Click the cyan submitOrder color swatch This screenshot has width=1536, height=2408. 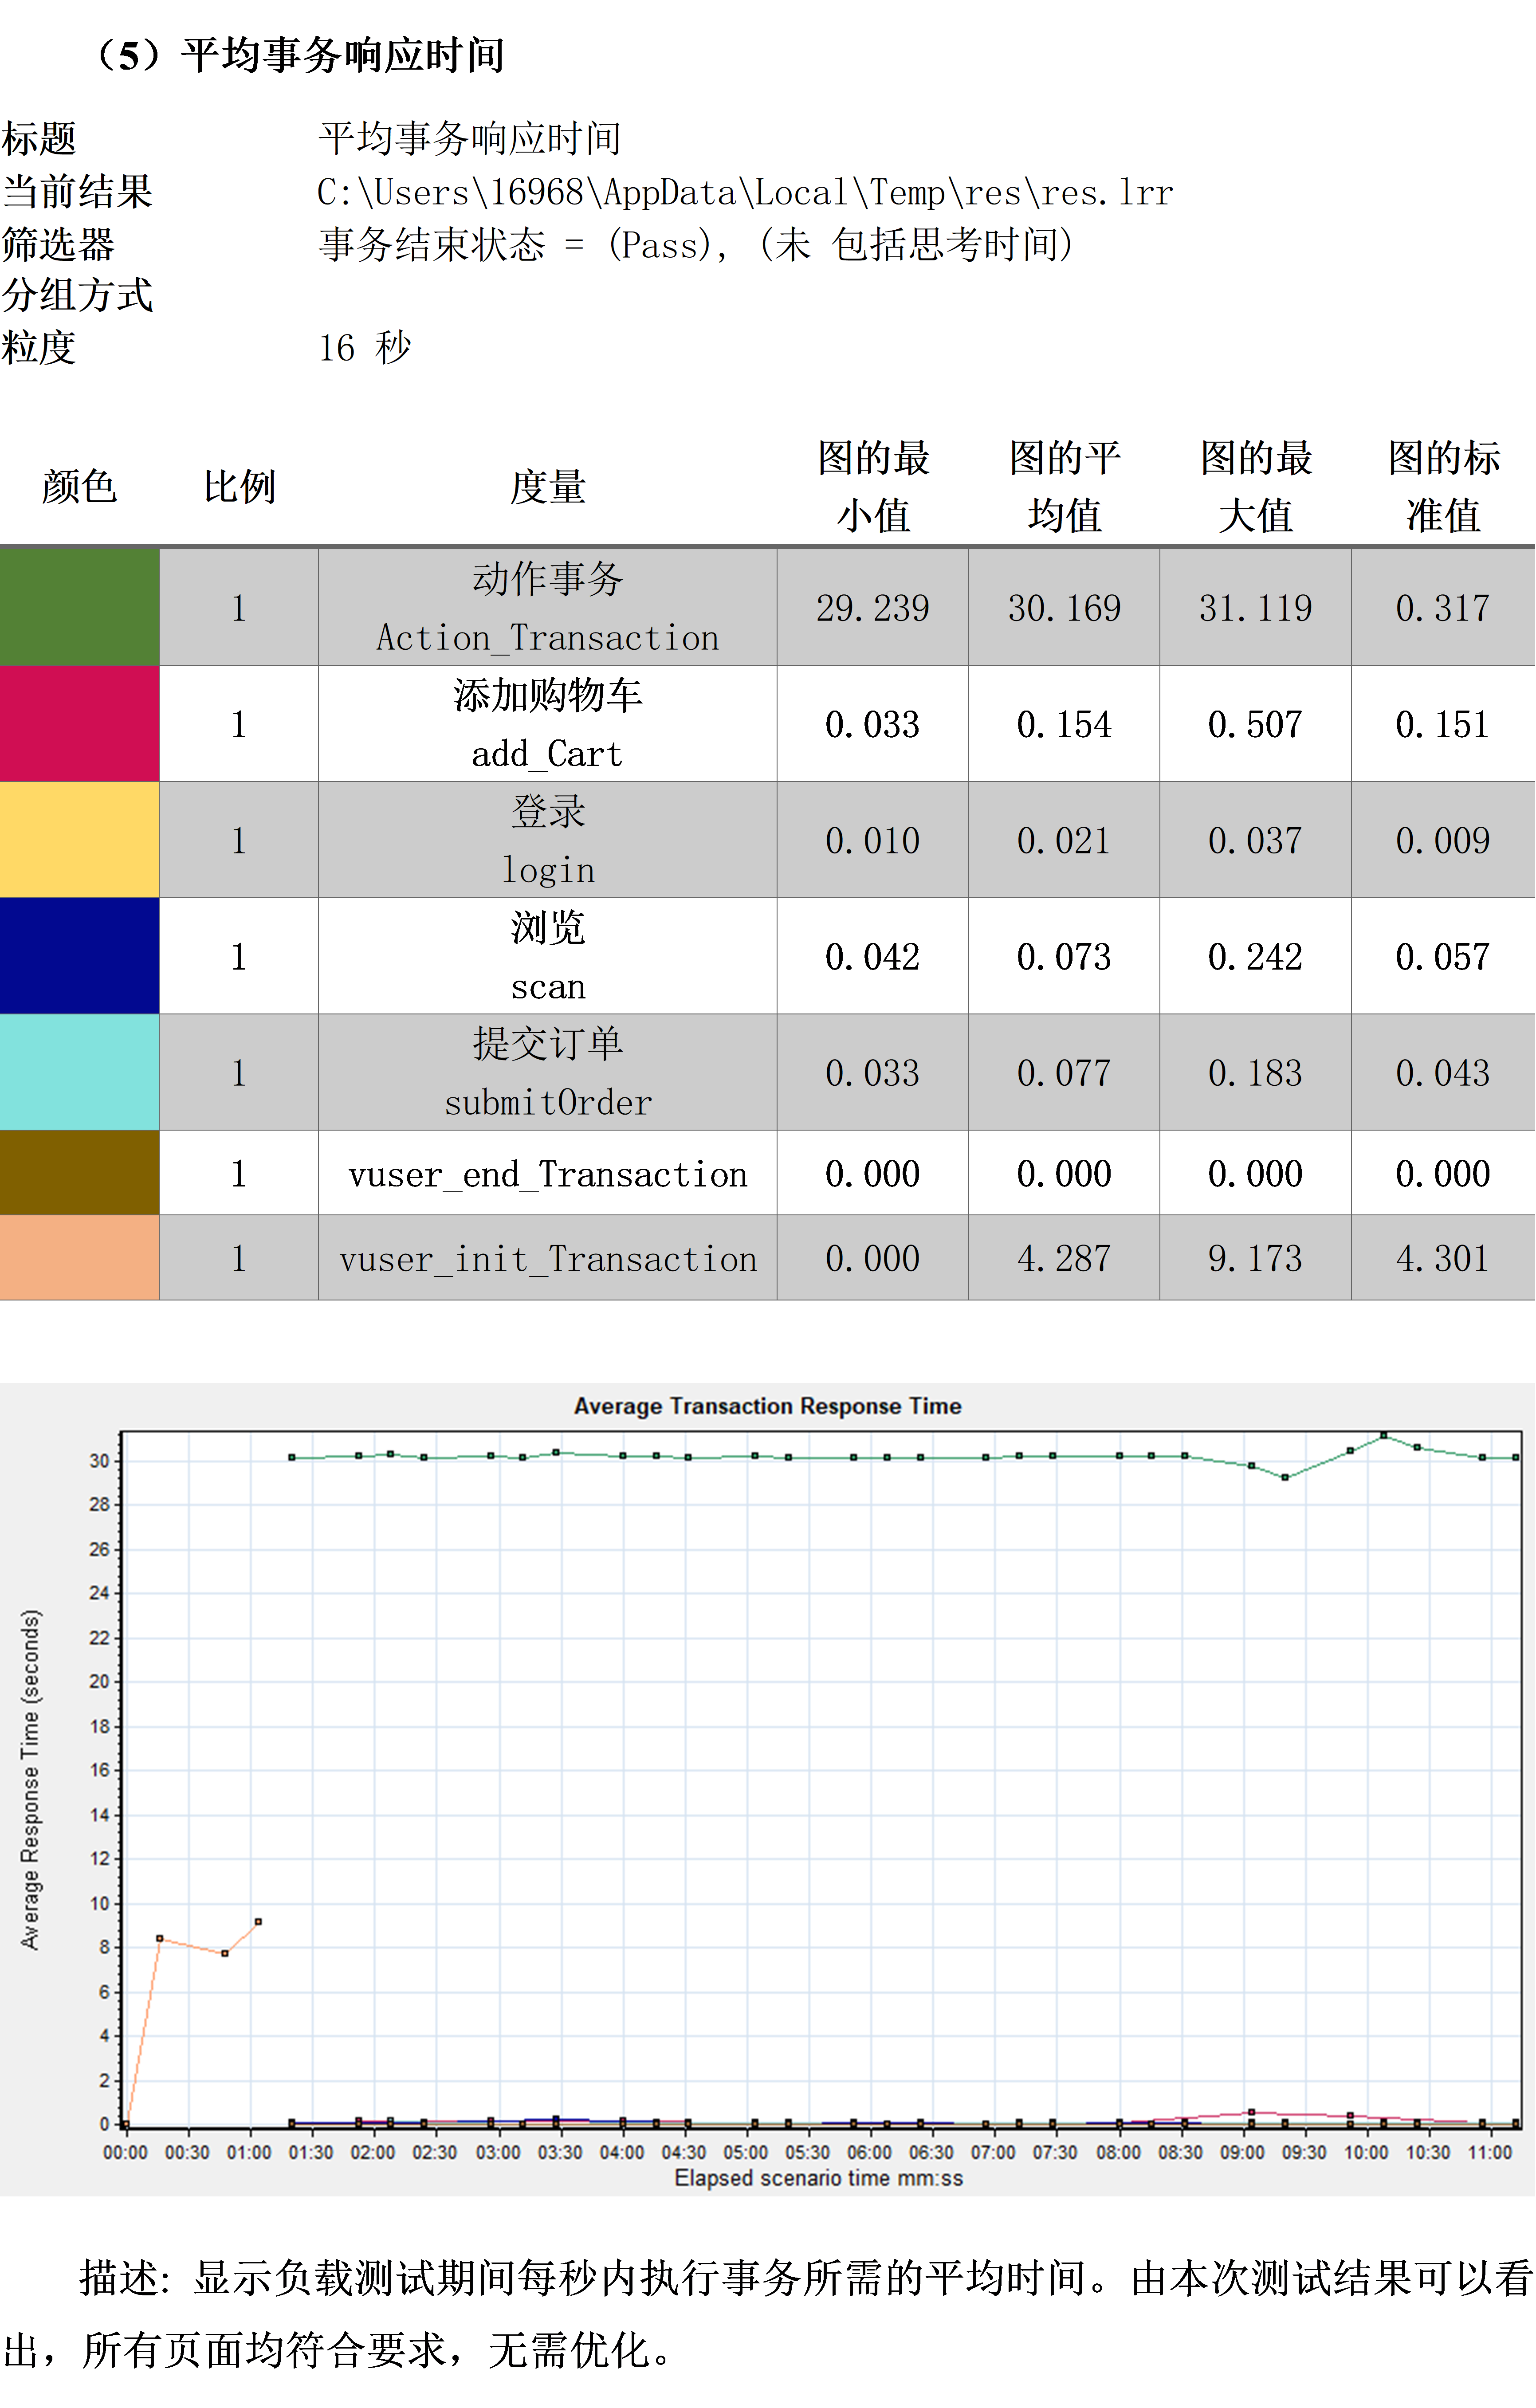pyautogui.click(x=79, y=1072)
